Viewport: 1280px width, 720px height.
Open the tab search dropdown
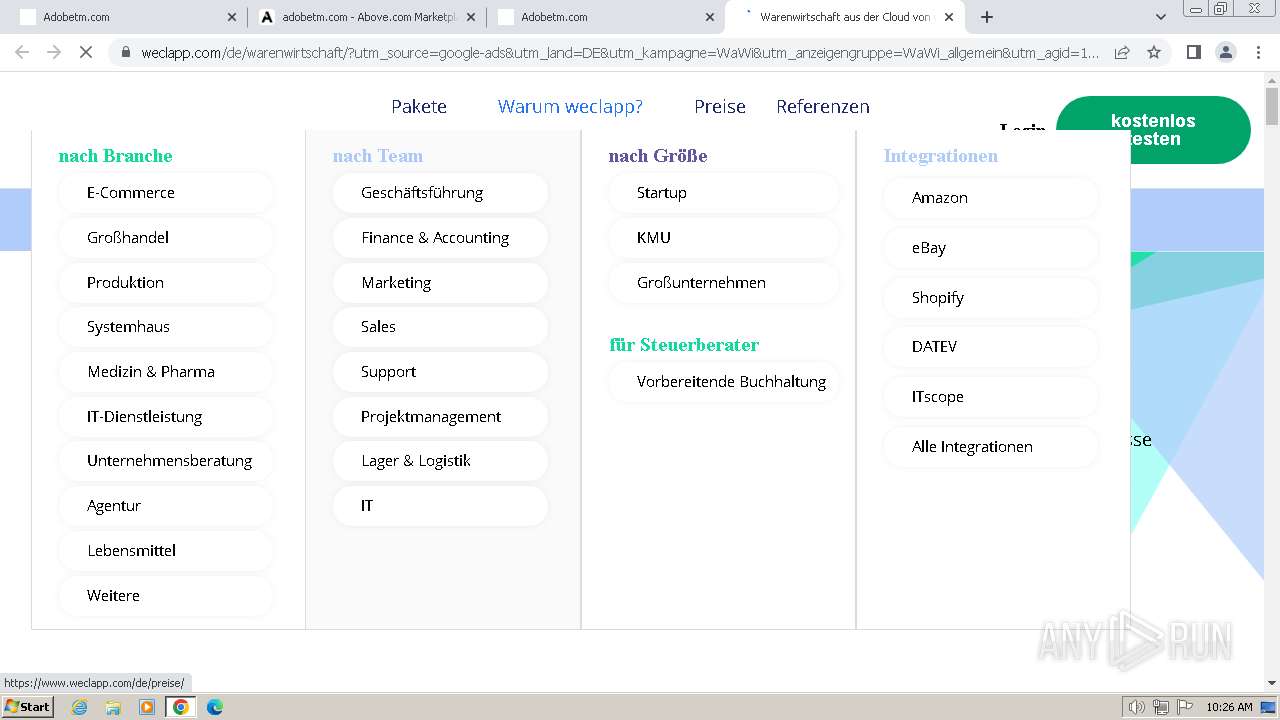tap(1160, 17)
